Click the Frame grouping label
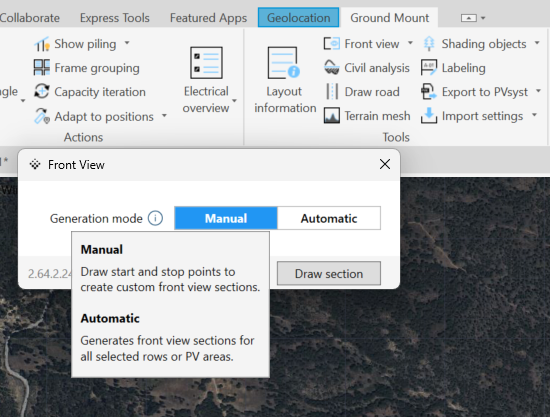The width and height of the screenshot is (550, 417). pyautogui.click(x=97, y=68)
